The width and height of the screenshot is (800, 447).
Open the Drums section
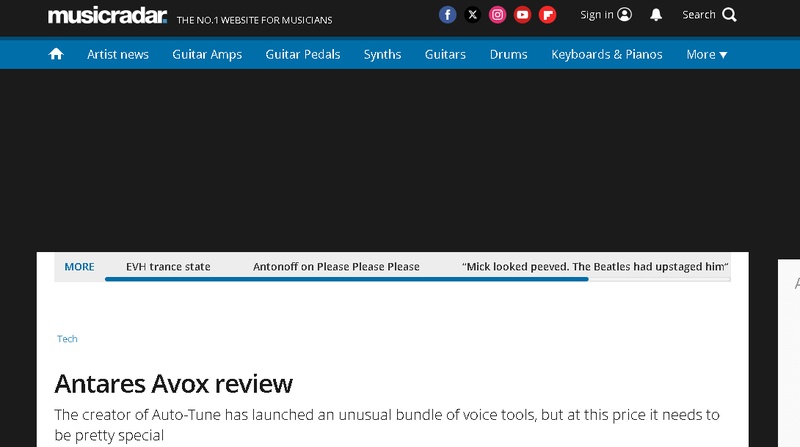pos(509,54)
